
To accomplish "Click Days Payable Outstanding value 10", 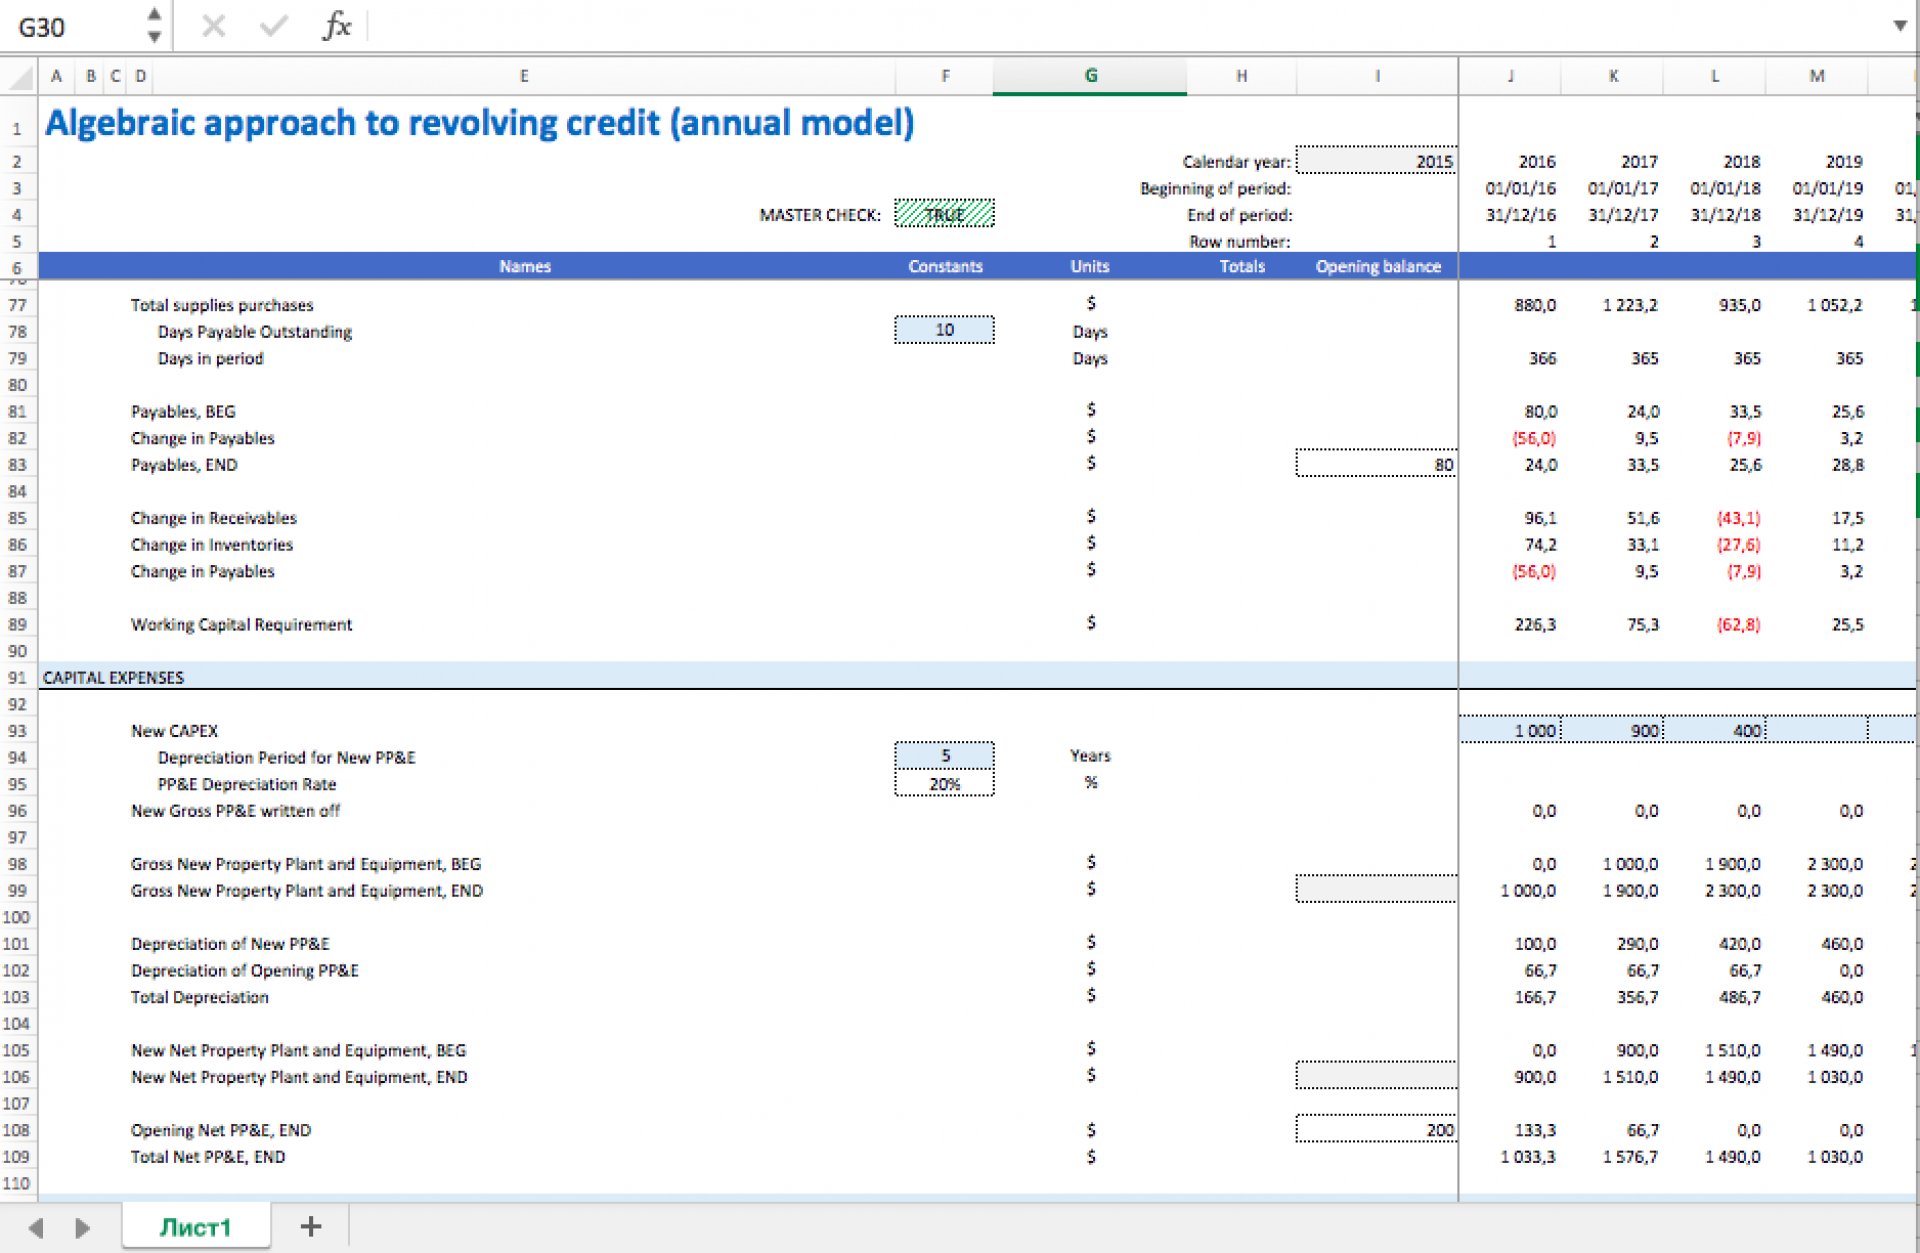I will [x=944, y=330].
